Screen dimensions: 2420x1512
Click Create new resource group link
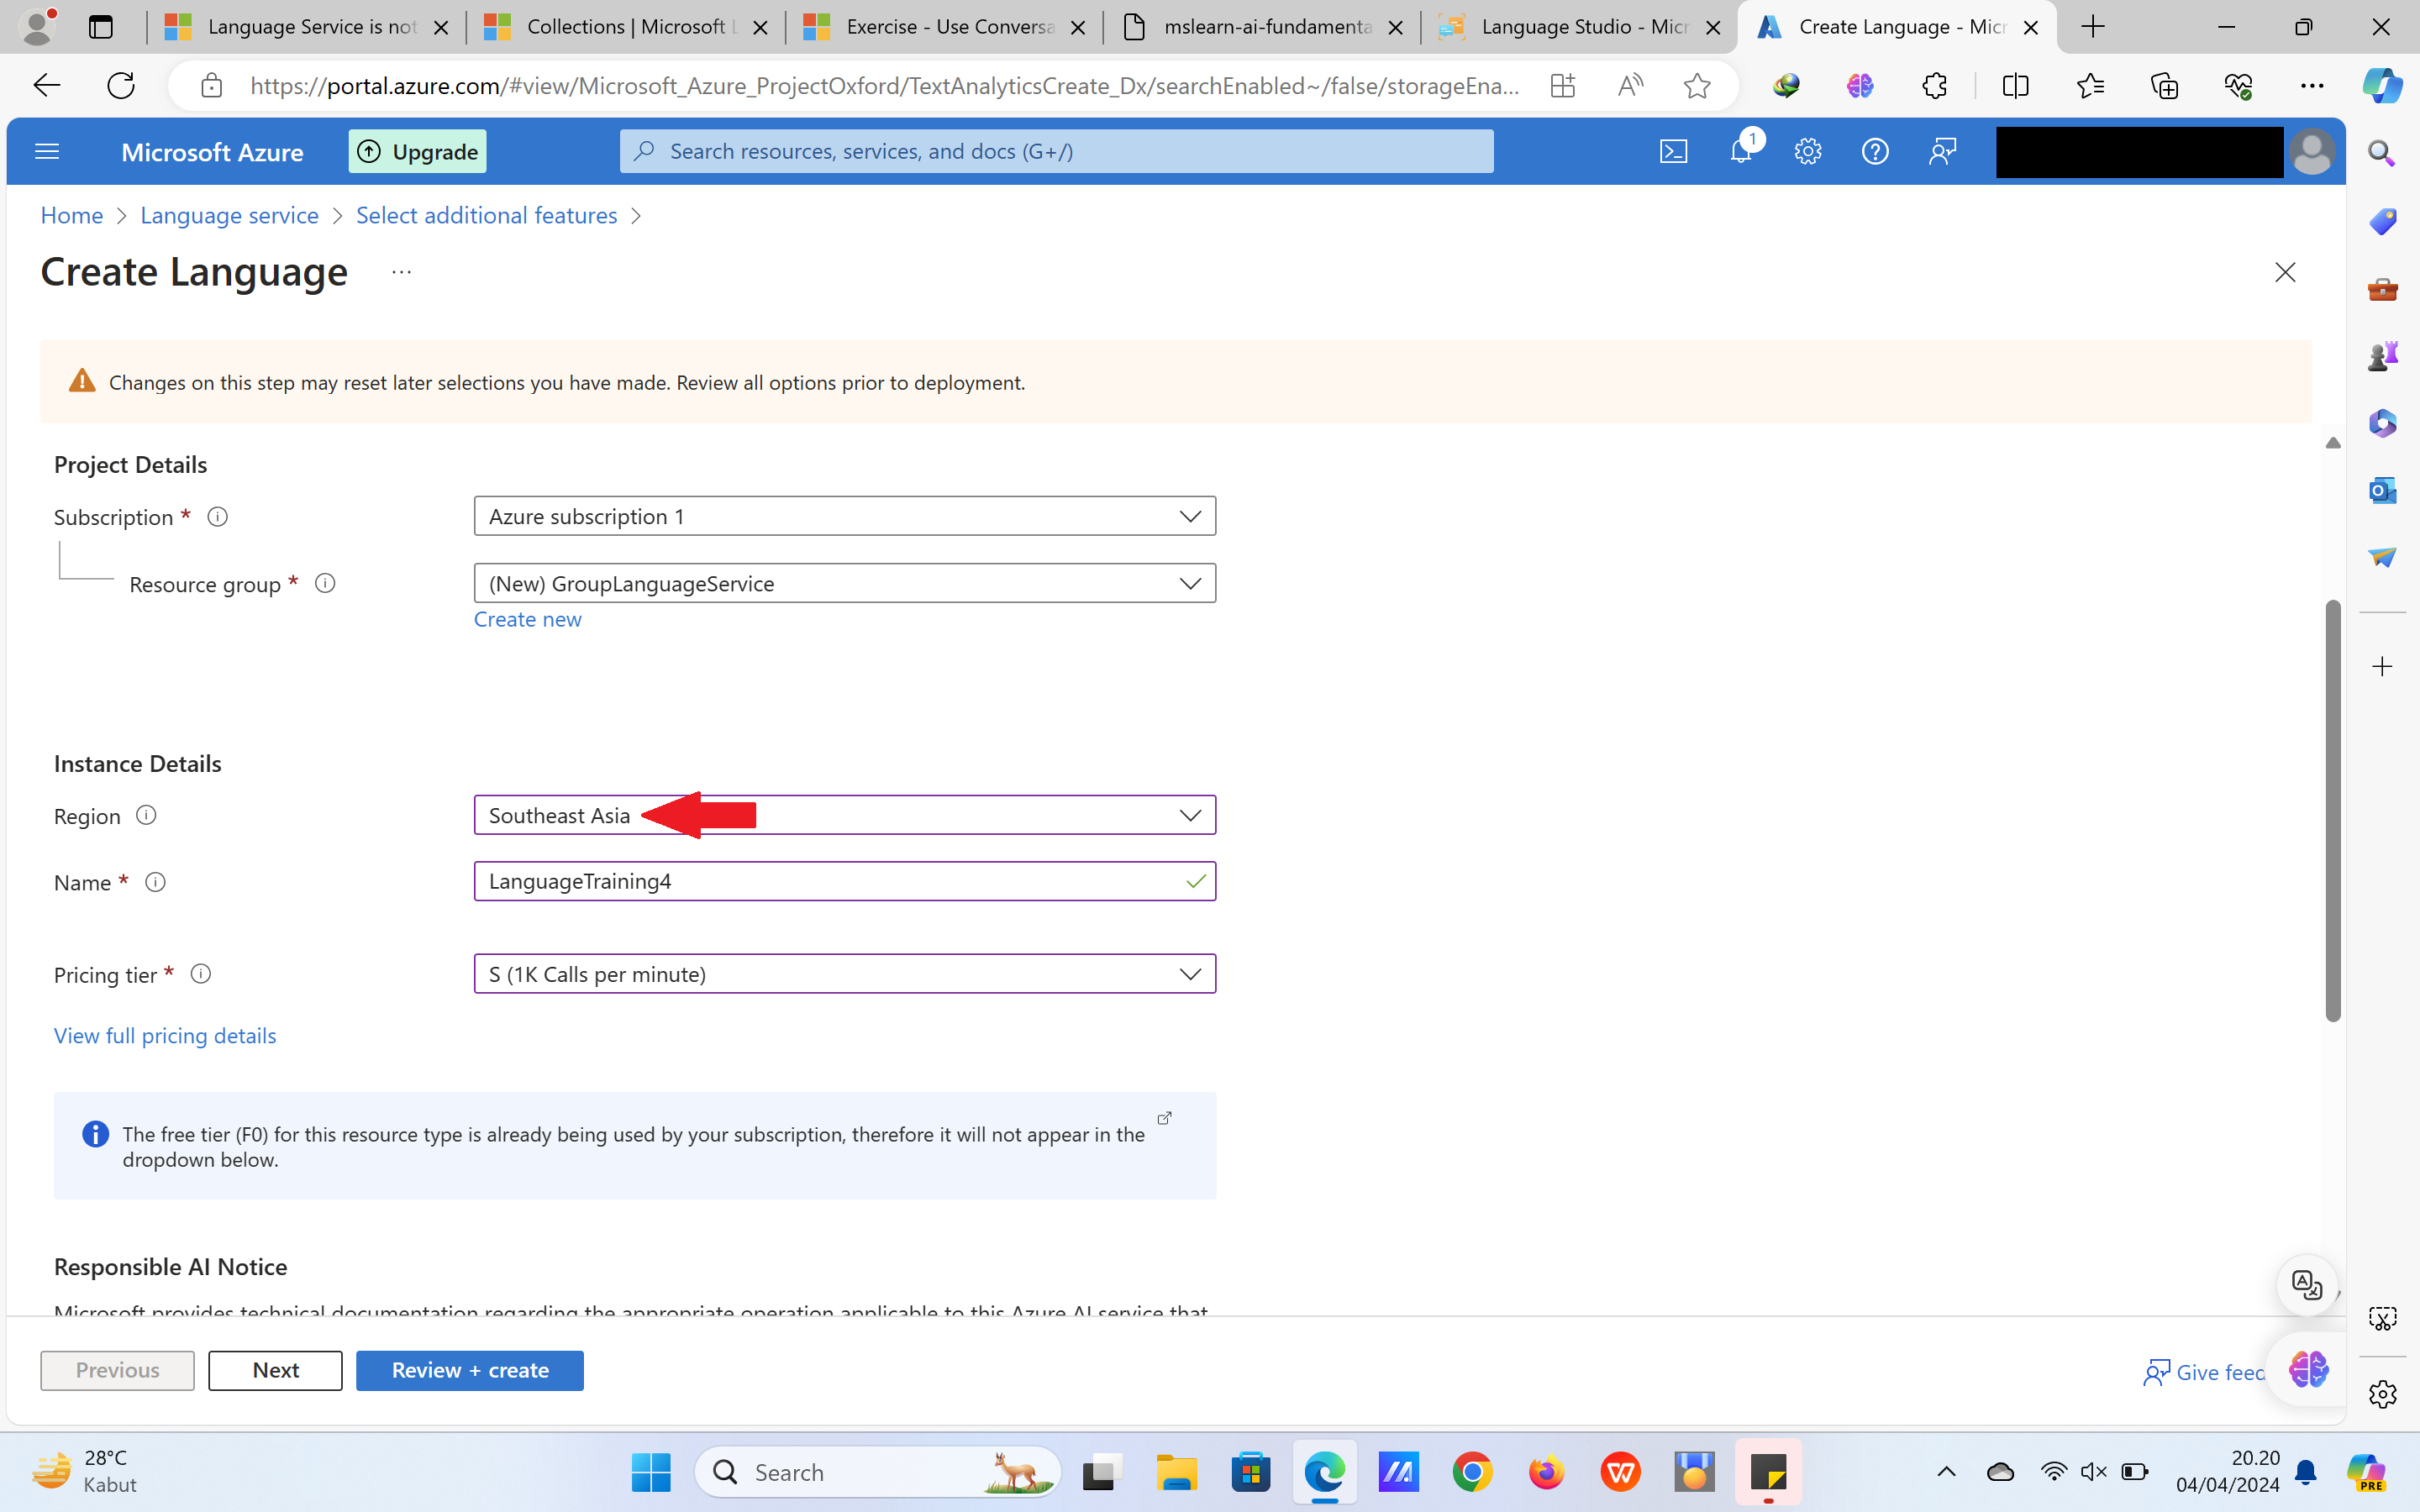[x=527, y=619]
